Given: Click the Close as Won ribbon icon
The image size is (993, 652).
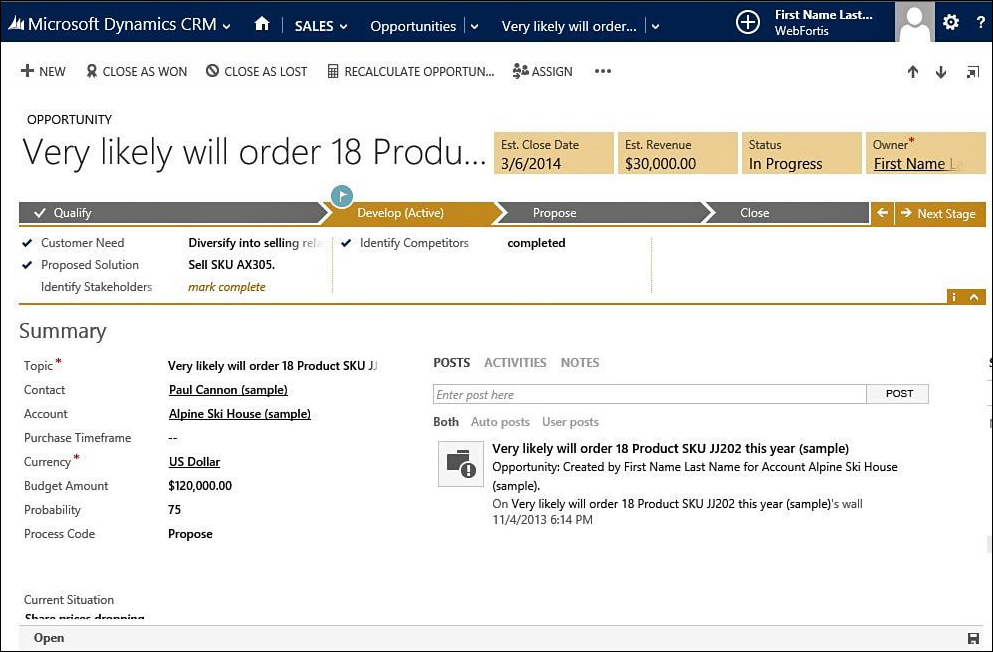Looking at the screenshot, I should [x=92, y=71].
